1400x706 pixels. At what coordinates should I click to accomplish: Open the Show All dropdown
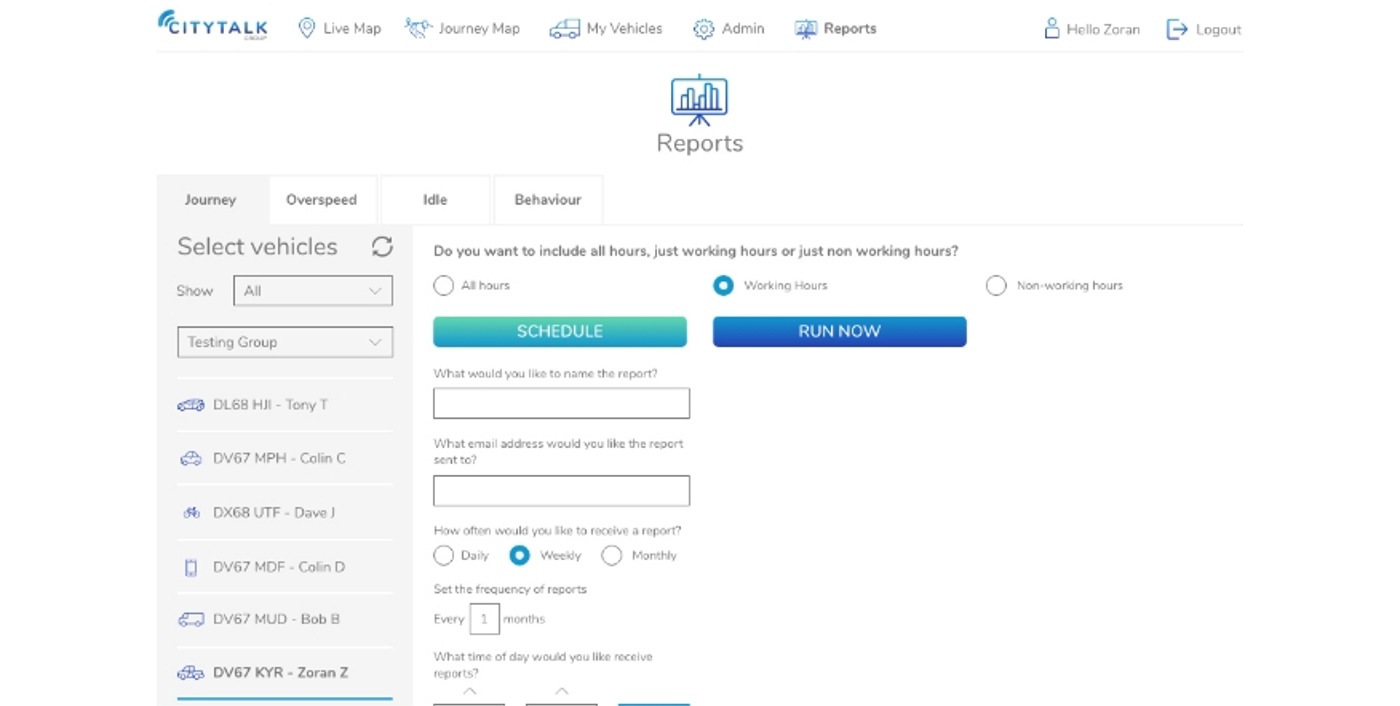[313, 291]
